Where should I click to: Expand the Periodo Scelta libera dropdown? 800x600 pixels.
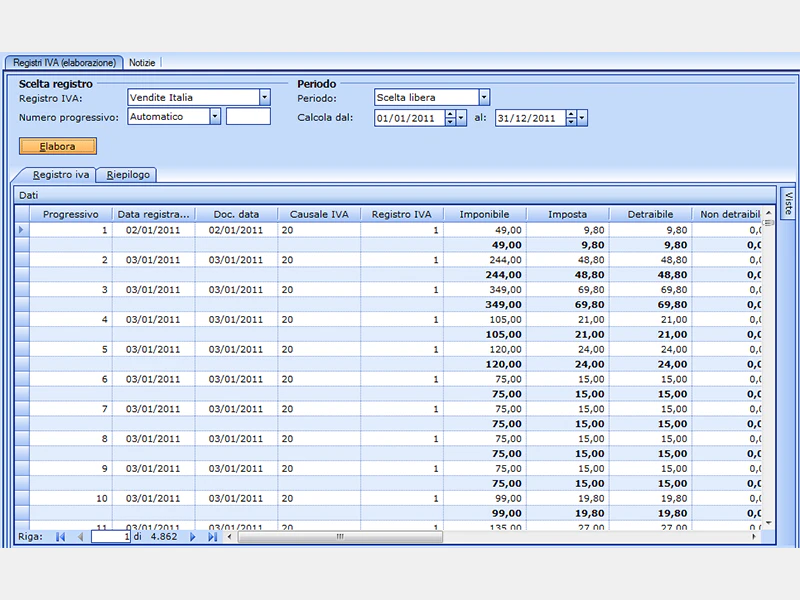[484, 97]
